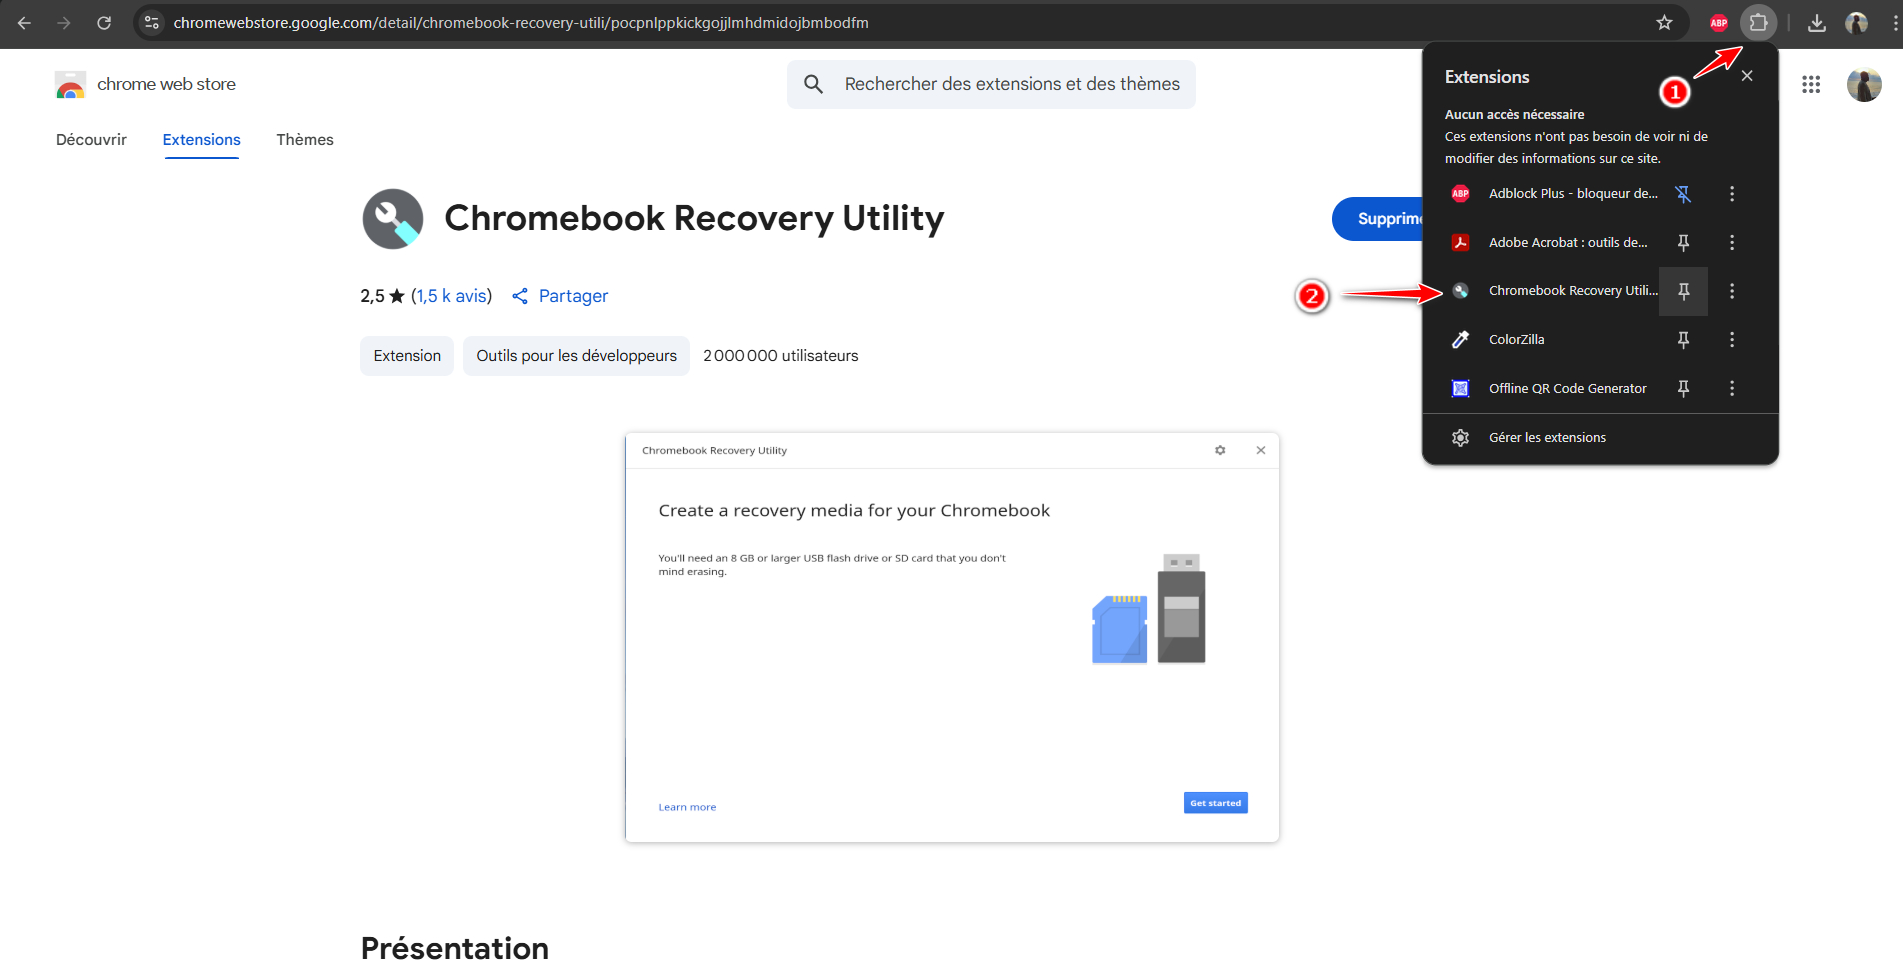Image resolution: width=1903 pixels, height=980 pixels.
Task: Open the Downloads icon in toolbar
Action: (x=1817, y=23)
